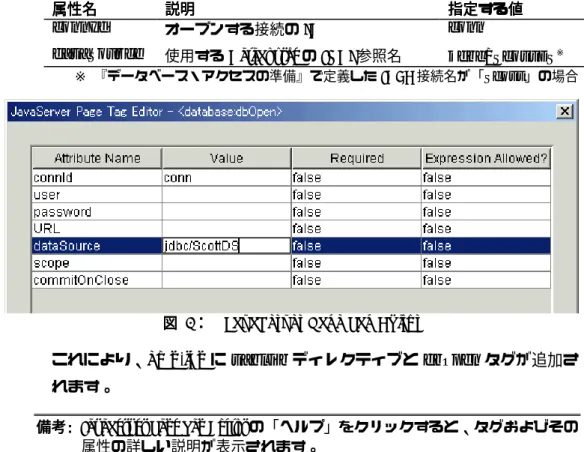Close the JavaServer Page Tag Editor dialog
The image size is (584, 452).
[564, 111]
